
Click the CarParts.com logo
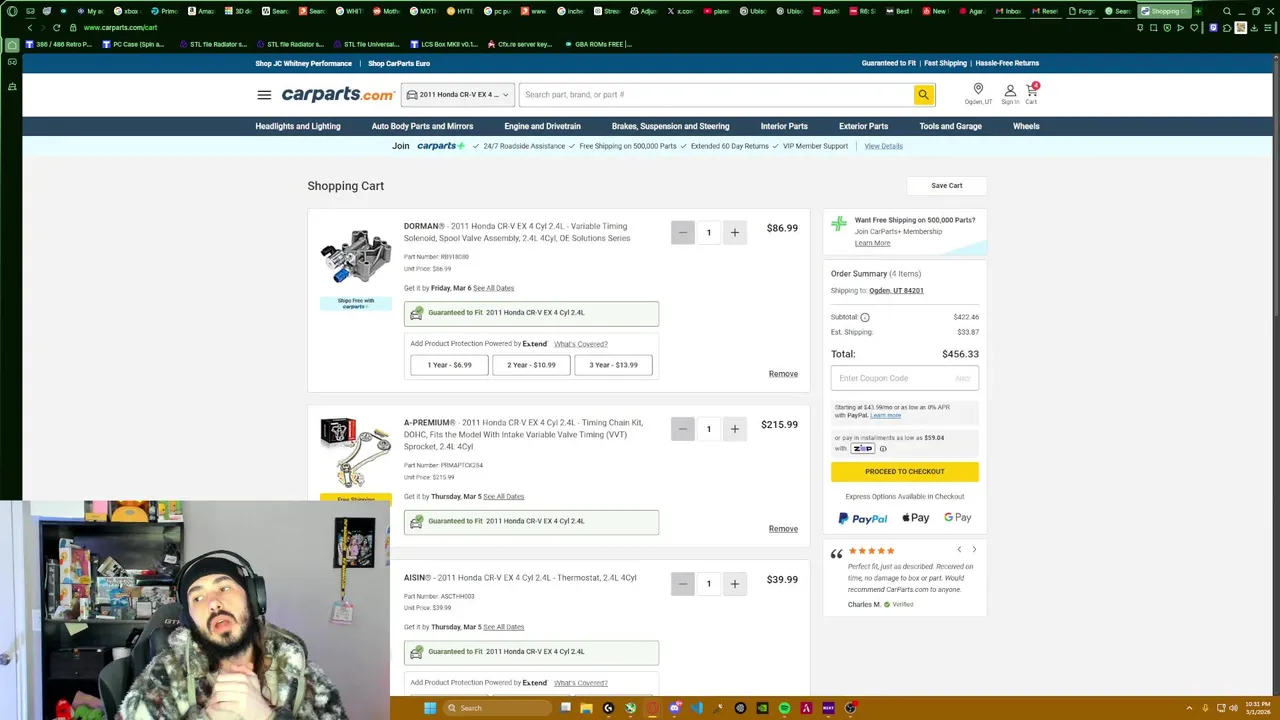pyautogui.click(x=338, y=95)
